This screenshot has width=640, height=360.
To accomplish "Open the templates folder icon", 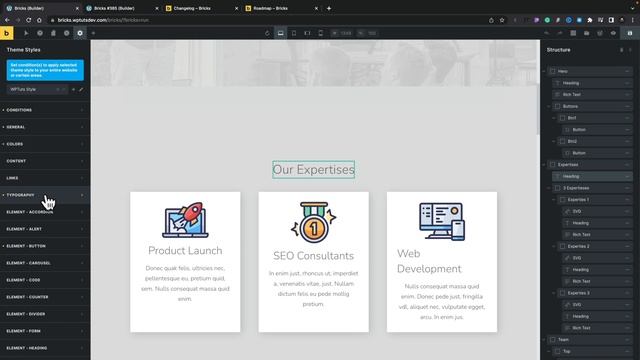I will pos(587,33).
